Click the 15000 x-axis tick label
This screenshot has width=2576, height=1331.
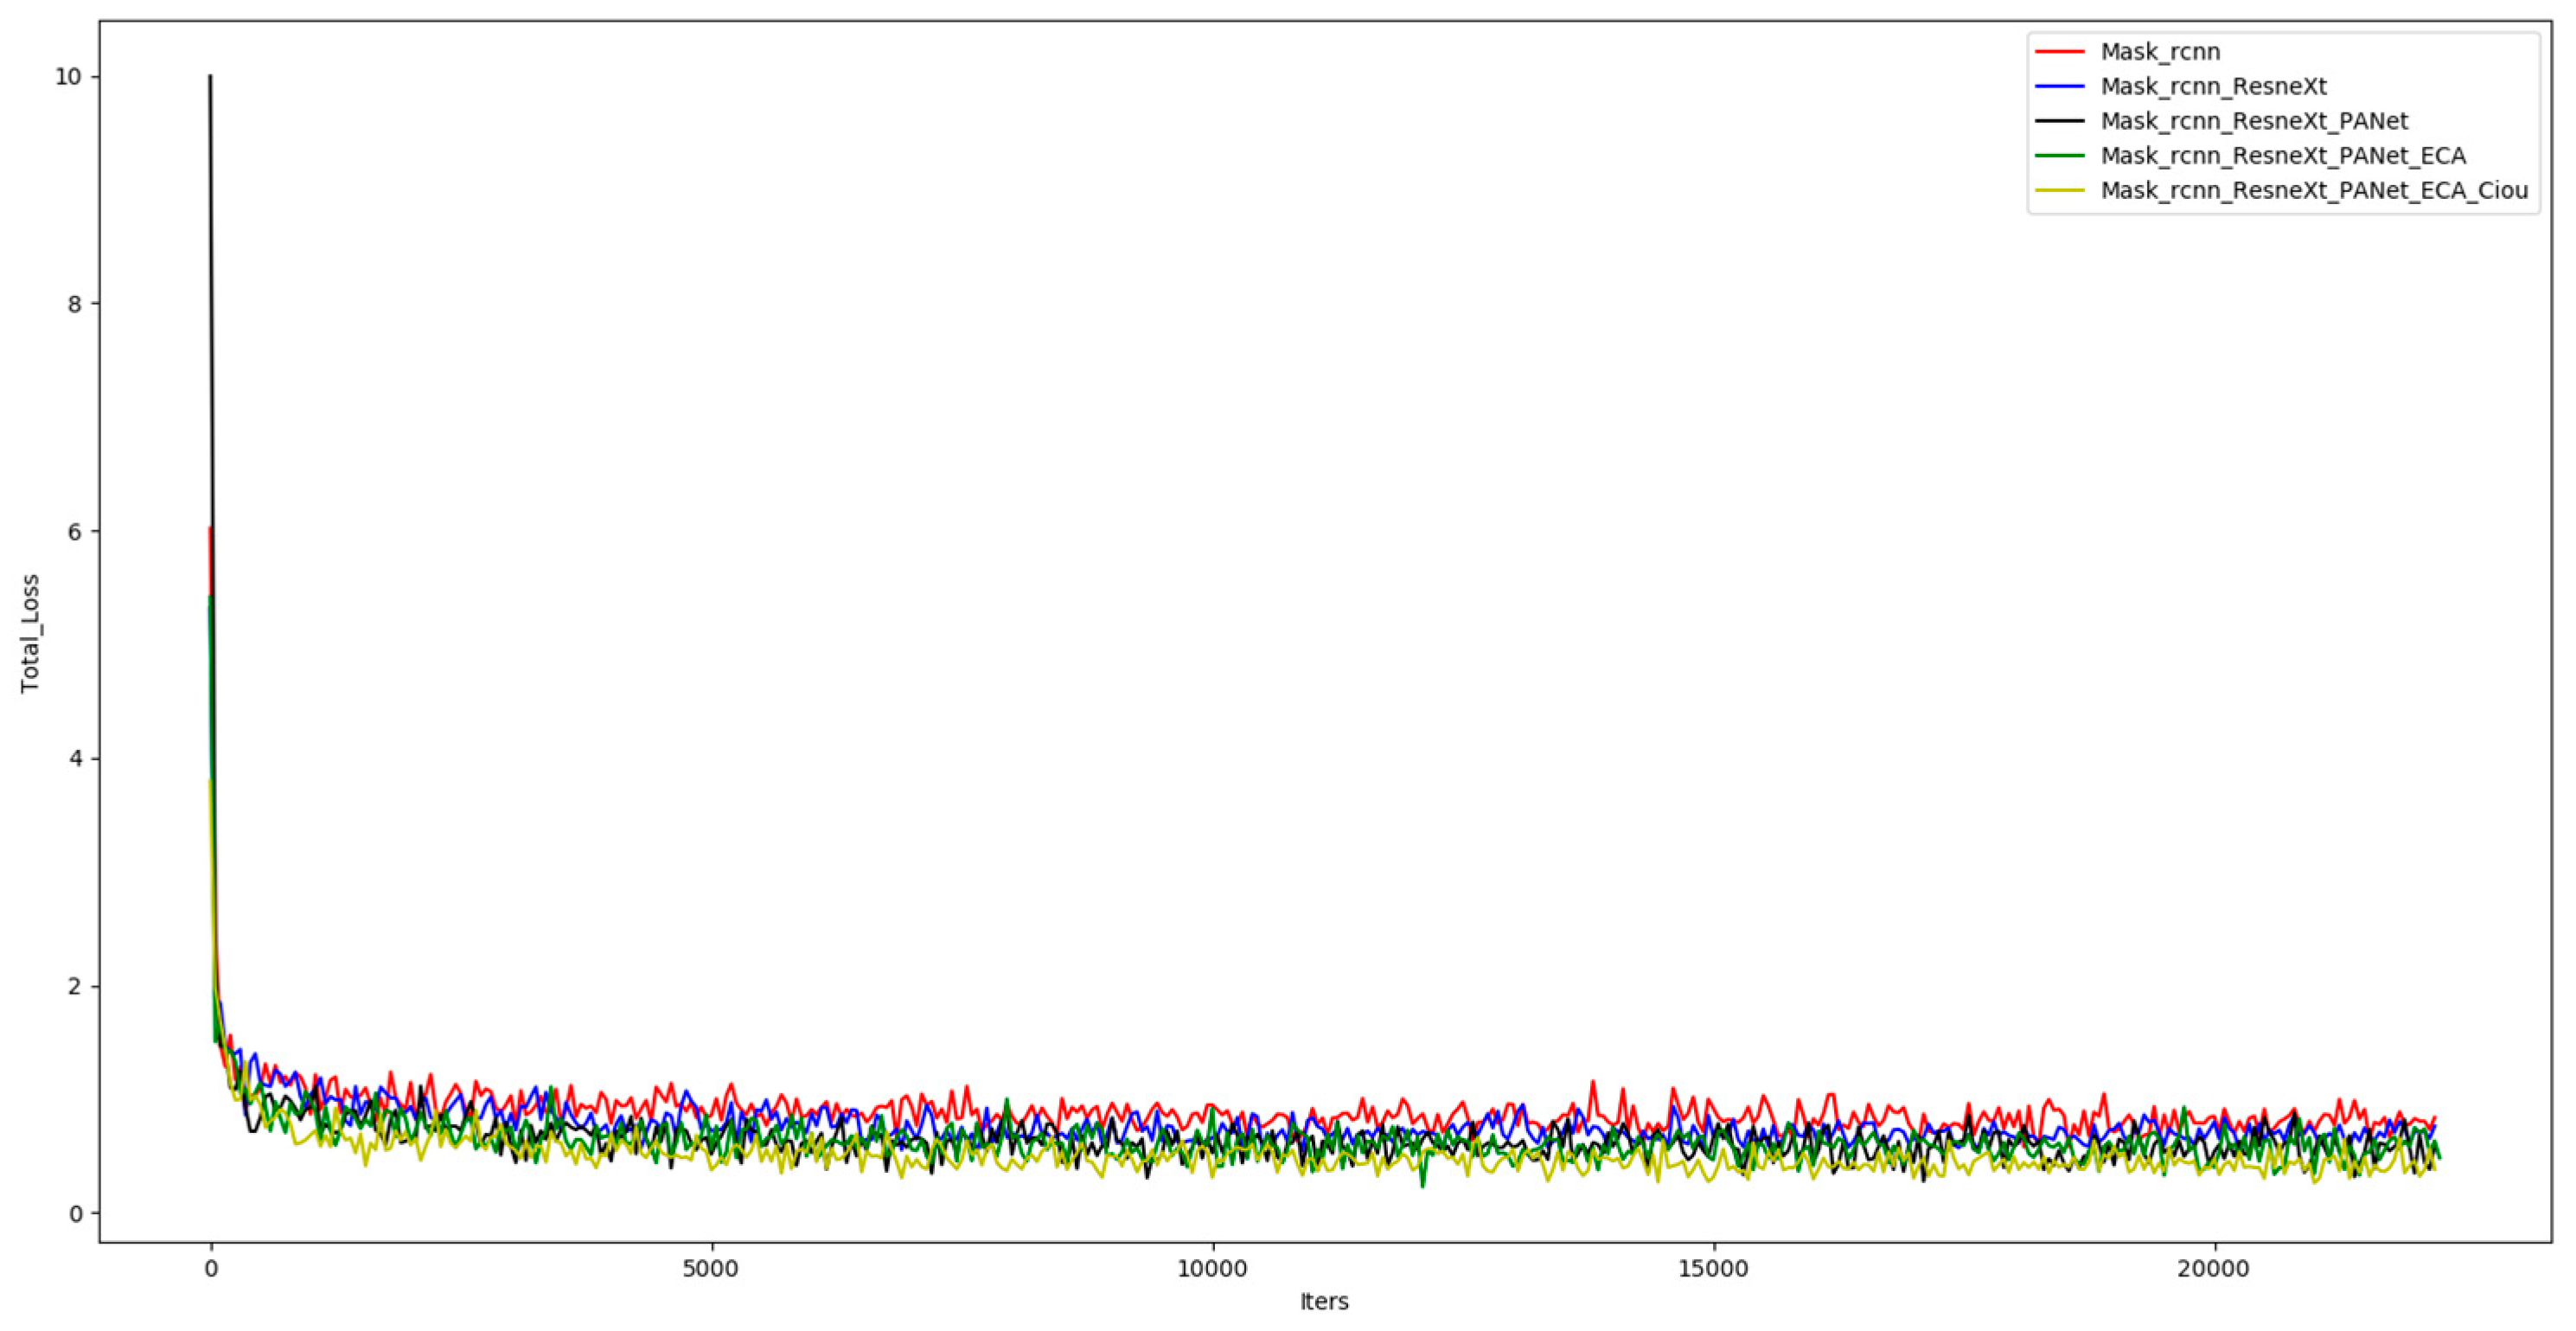tap(1713, 1270)
